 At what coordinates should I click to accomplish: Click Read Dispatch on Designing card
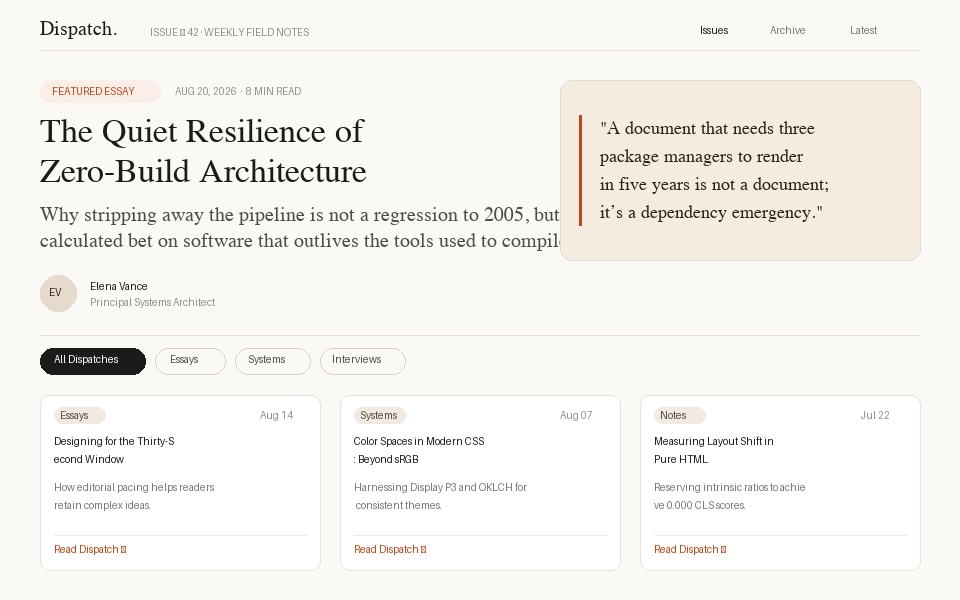(x=90, y=549)
